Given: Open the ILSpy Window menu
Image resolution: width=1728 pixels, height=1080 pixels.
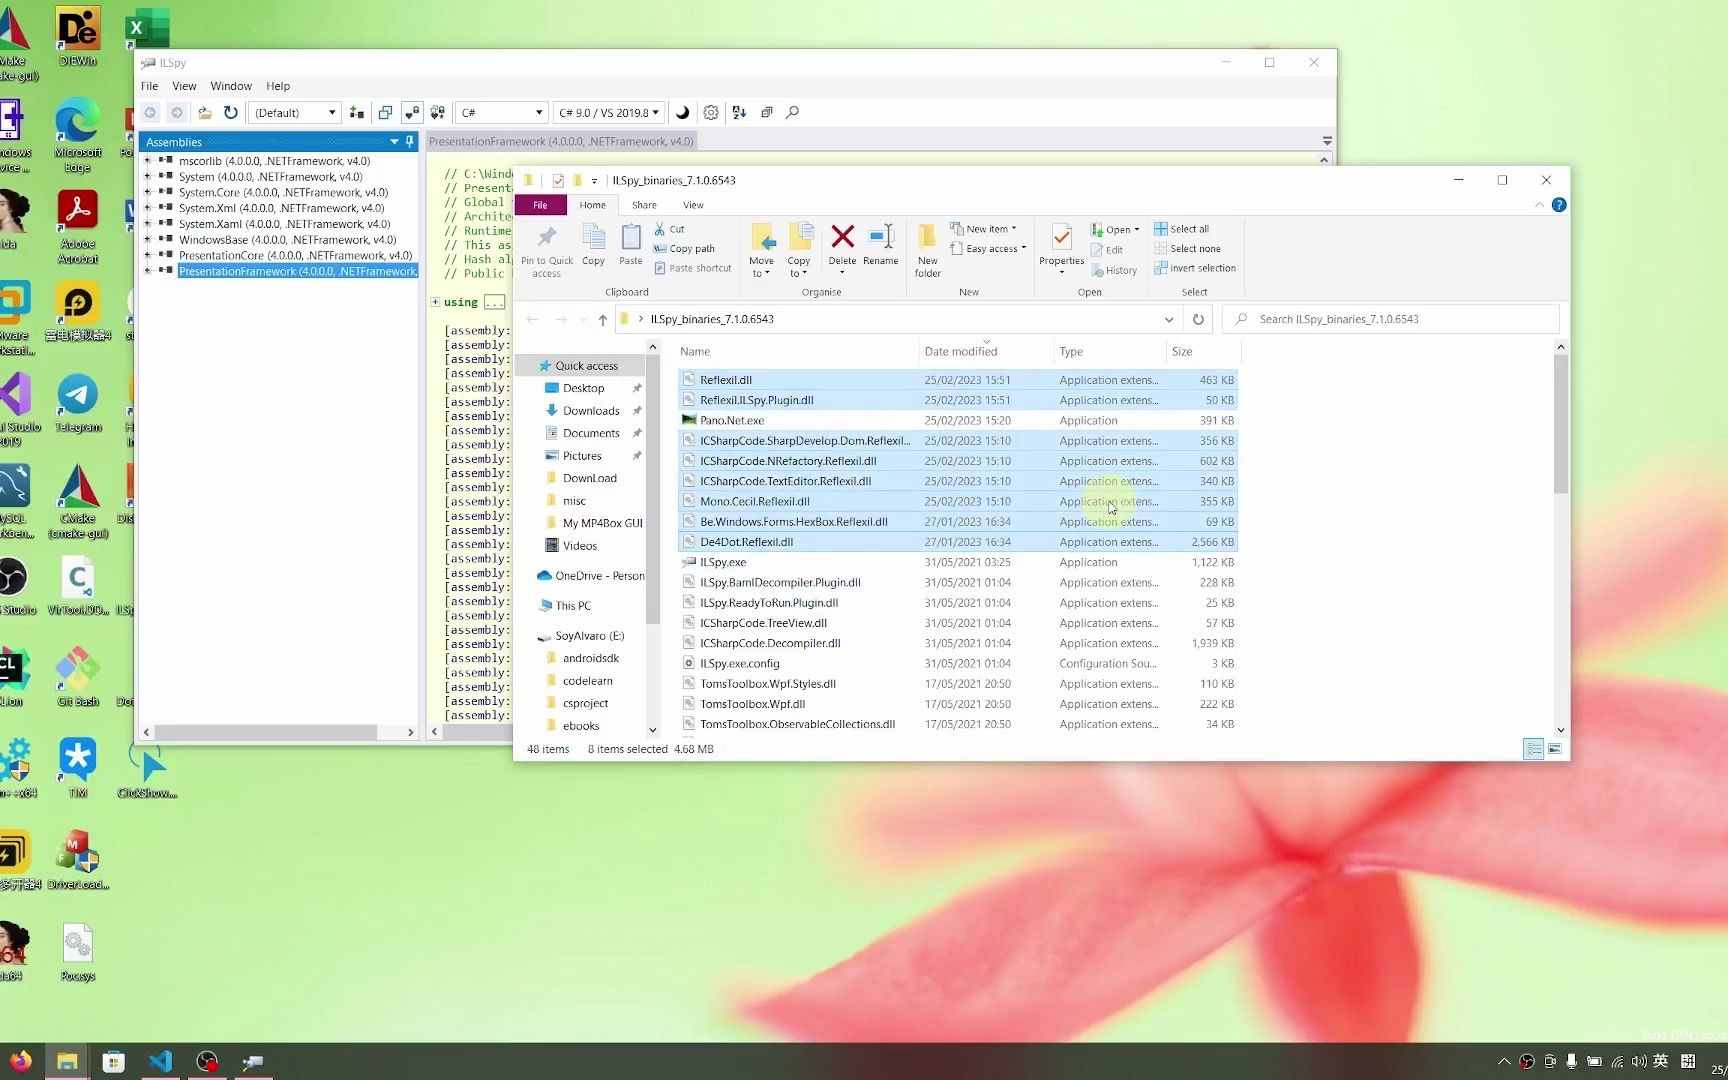Looking at the screenshot, I should [x=231, y=86].
